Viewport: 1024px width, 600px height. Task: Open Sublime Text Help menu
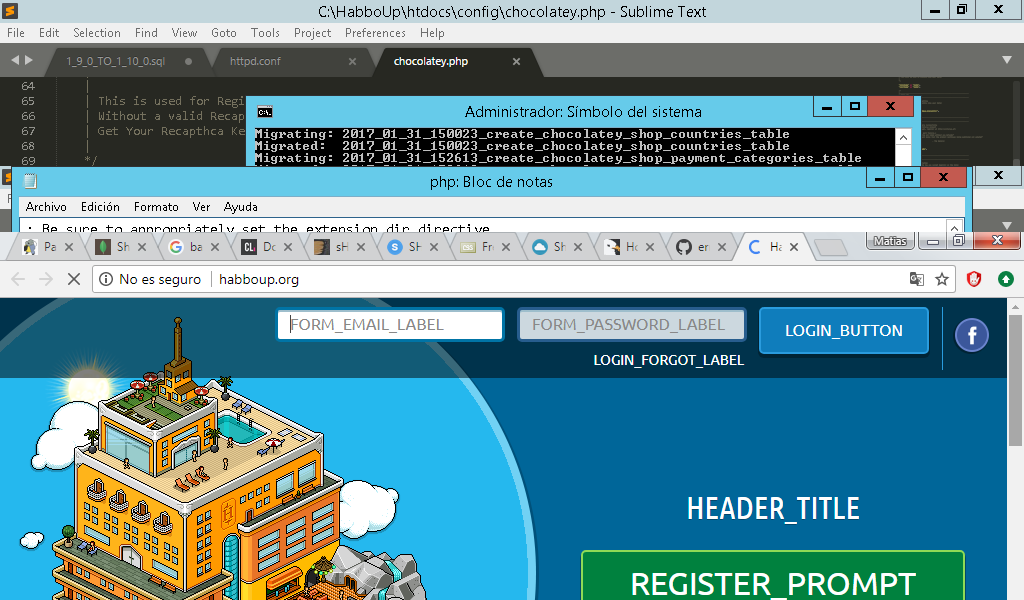point(432,33)
